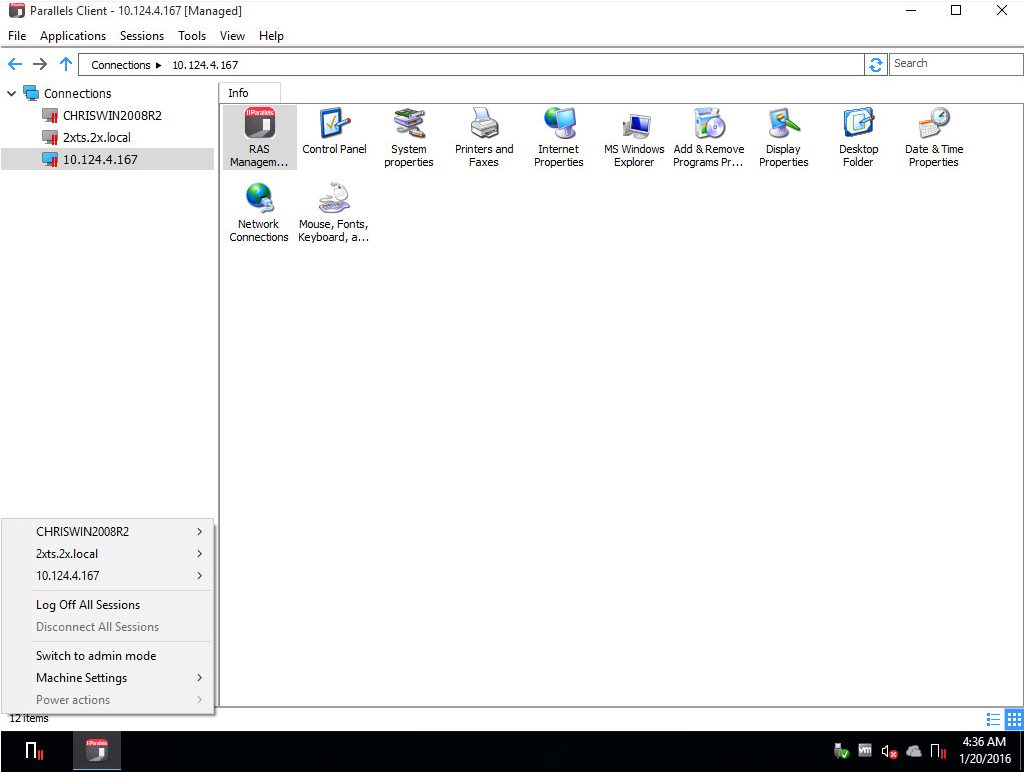
Task: Expand Machine Settings submenu
Action: coord(81,677)
